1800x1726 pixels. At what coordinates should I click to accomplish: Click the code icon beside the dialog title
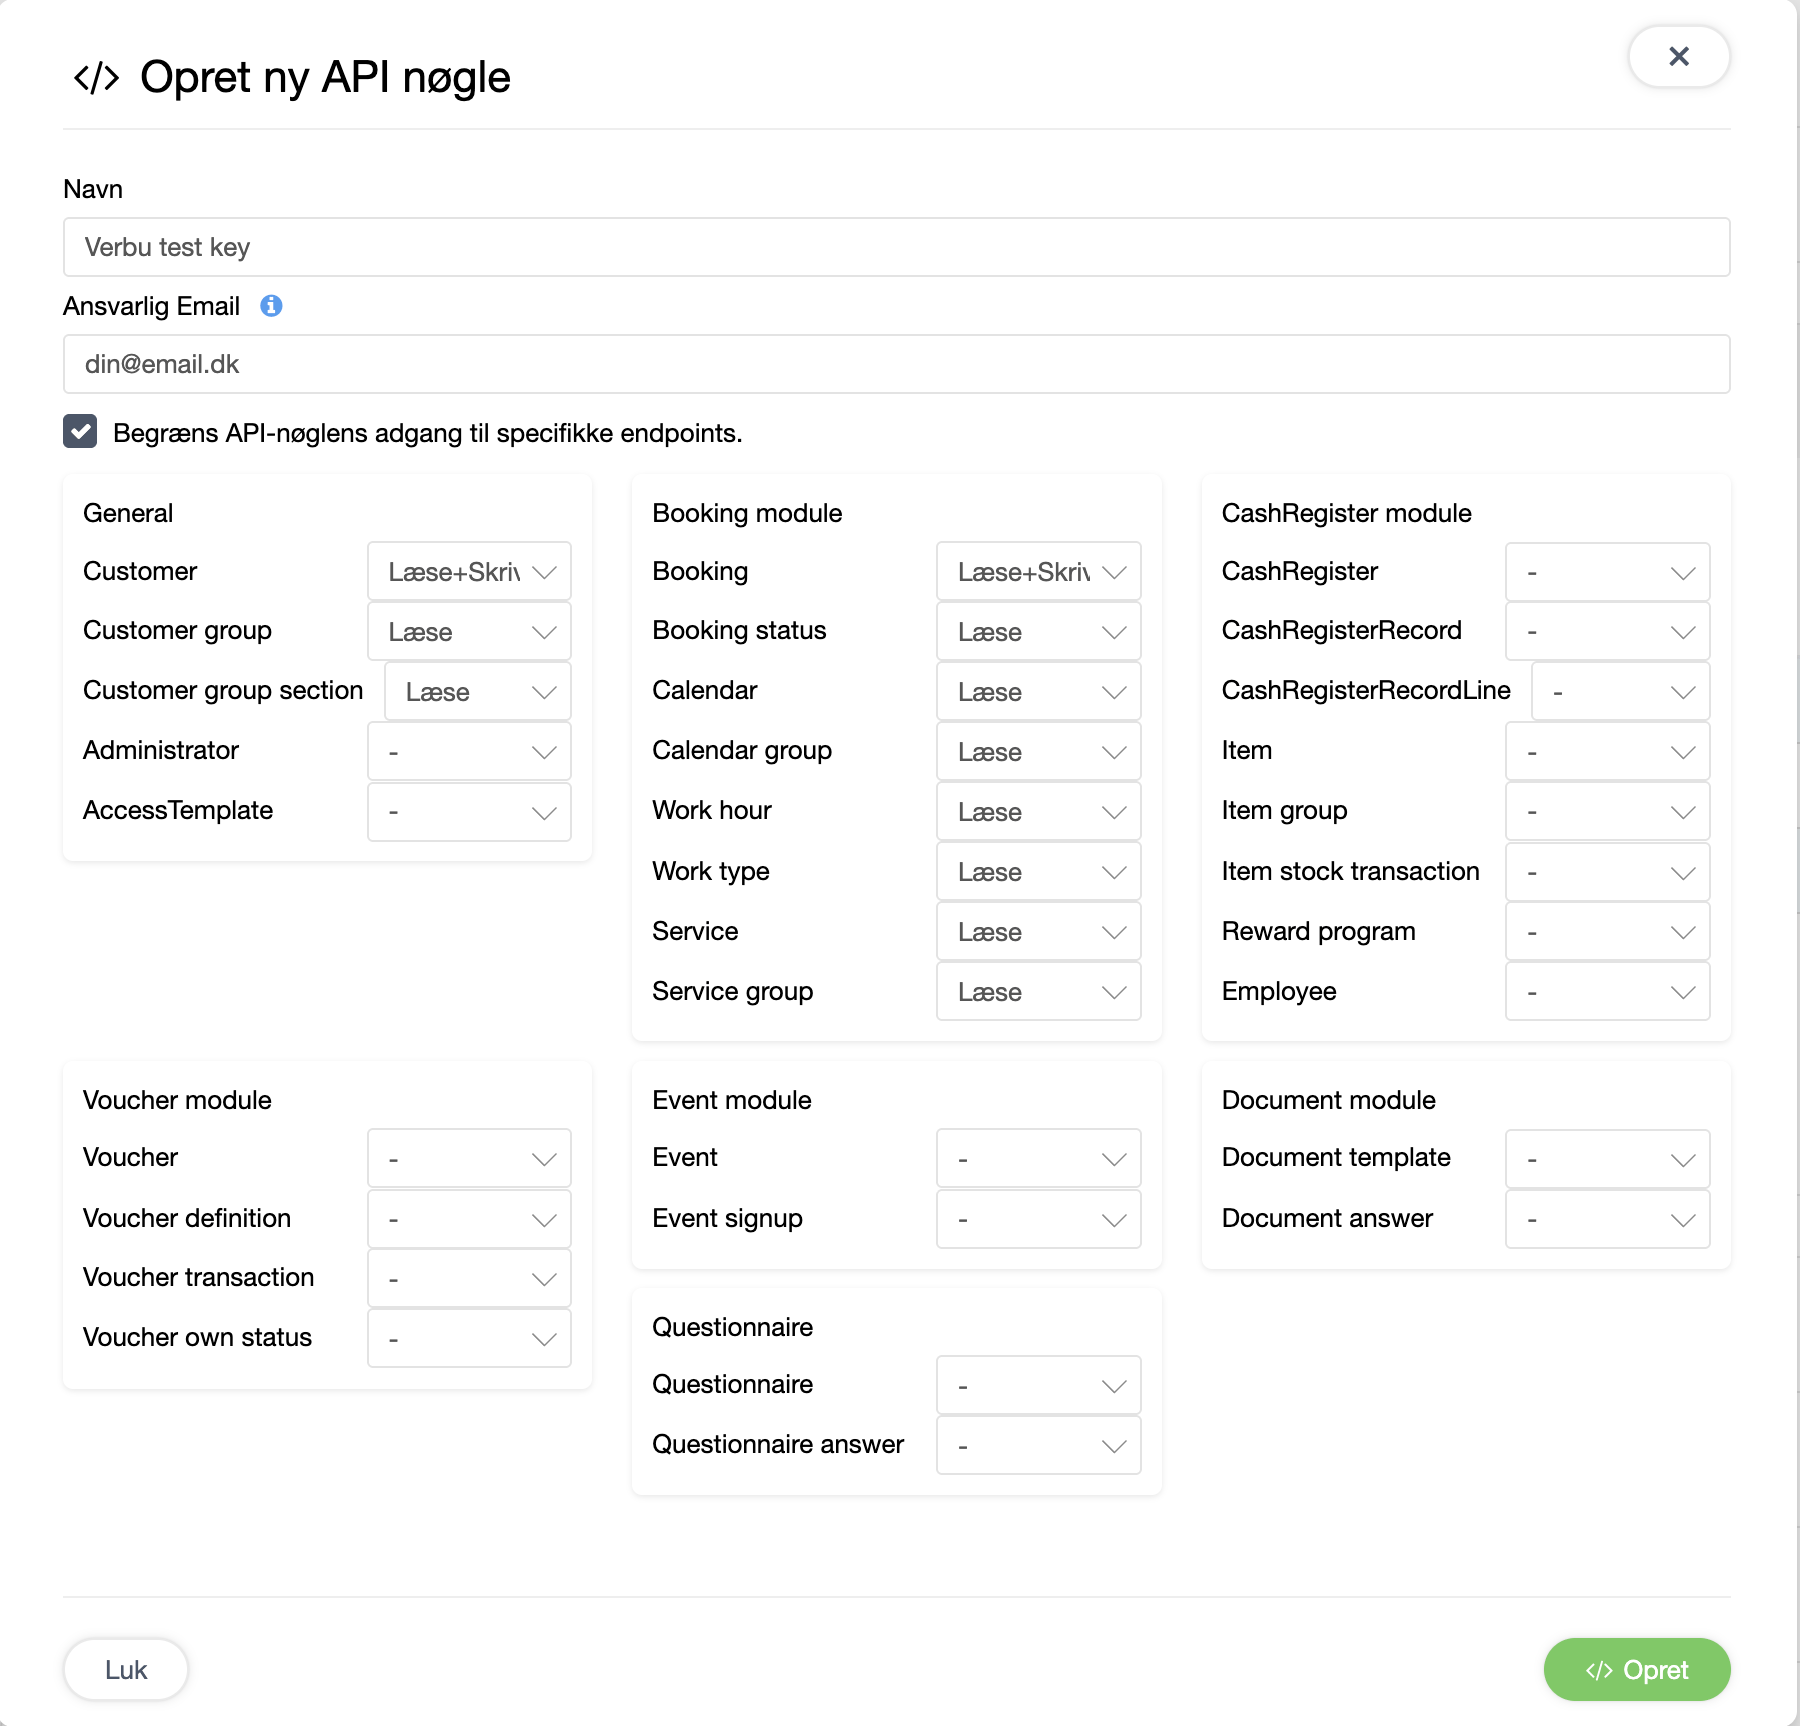[x=97, y=78]
